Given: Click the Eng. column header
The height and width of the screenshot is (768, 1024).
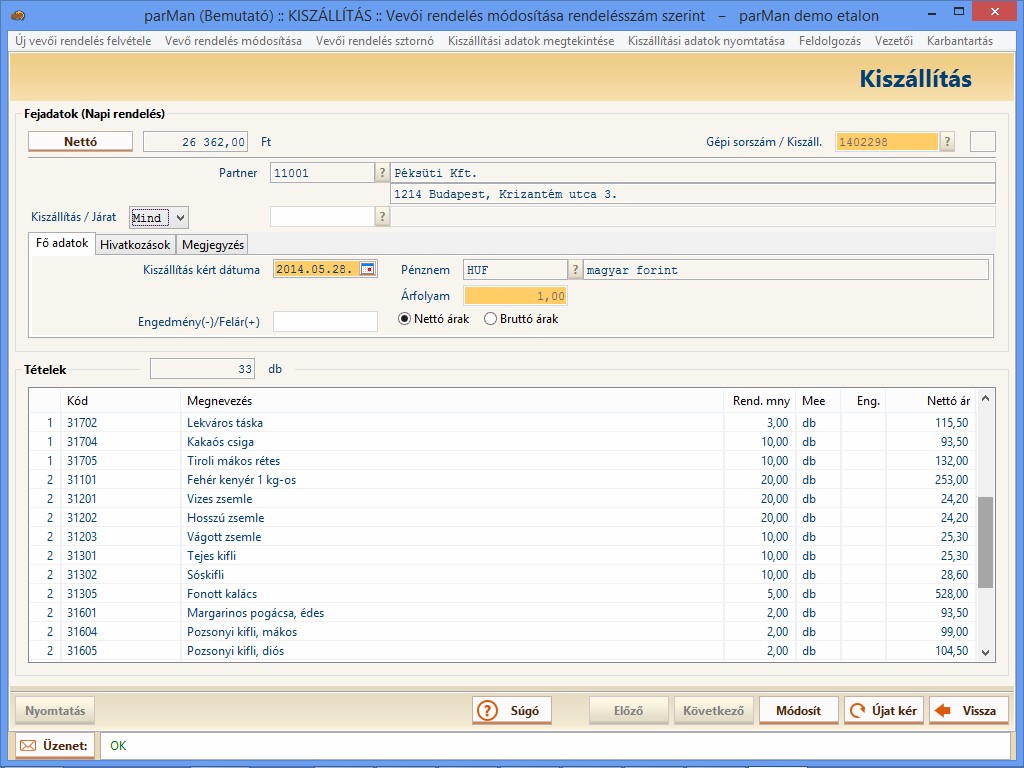Looking at the screenshot, I should coord(863,401).
